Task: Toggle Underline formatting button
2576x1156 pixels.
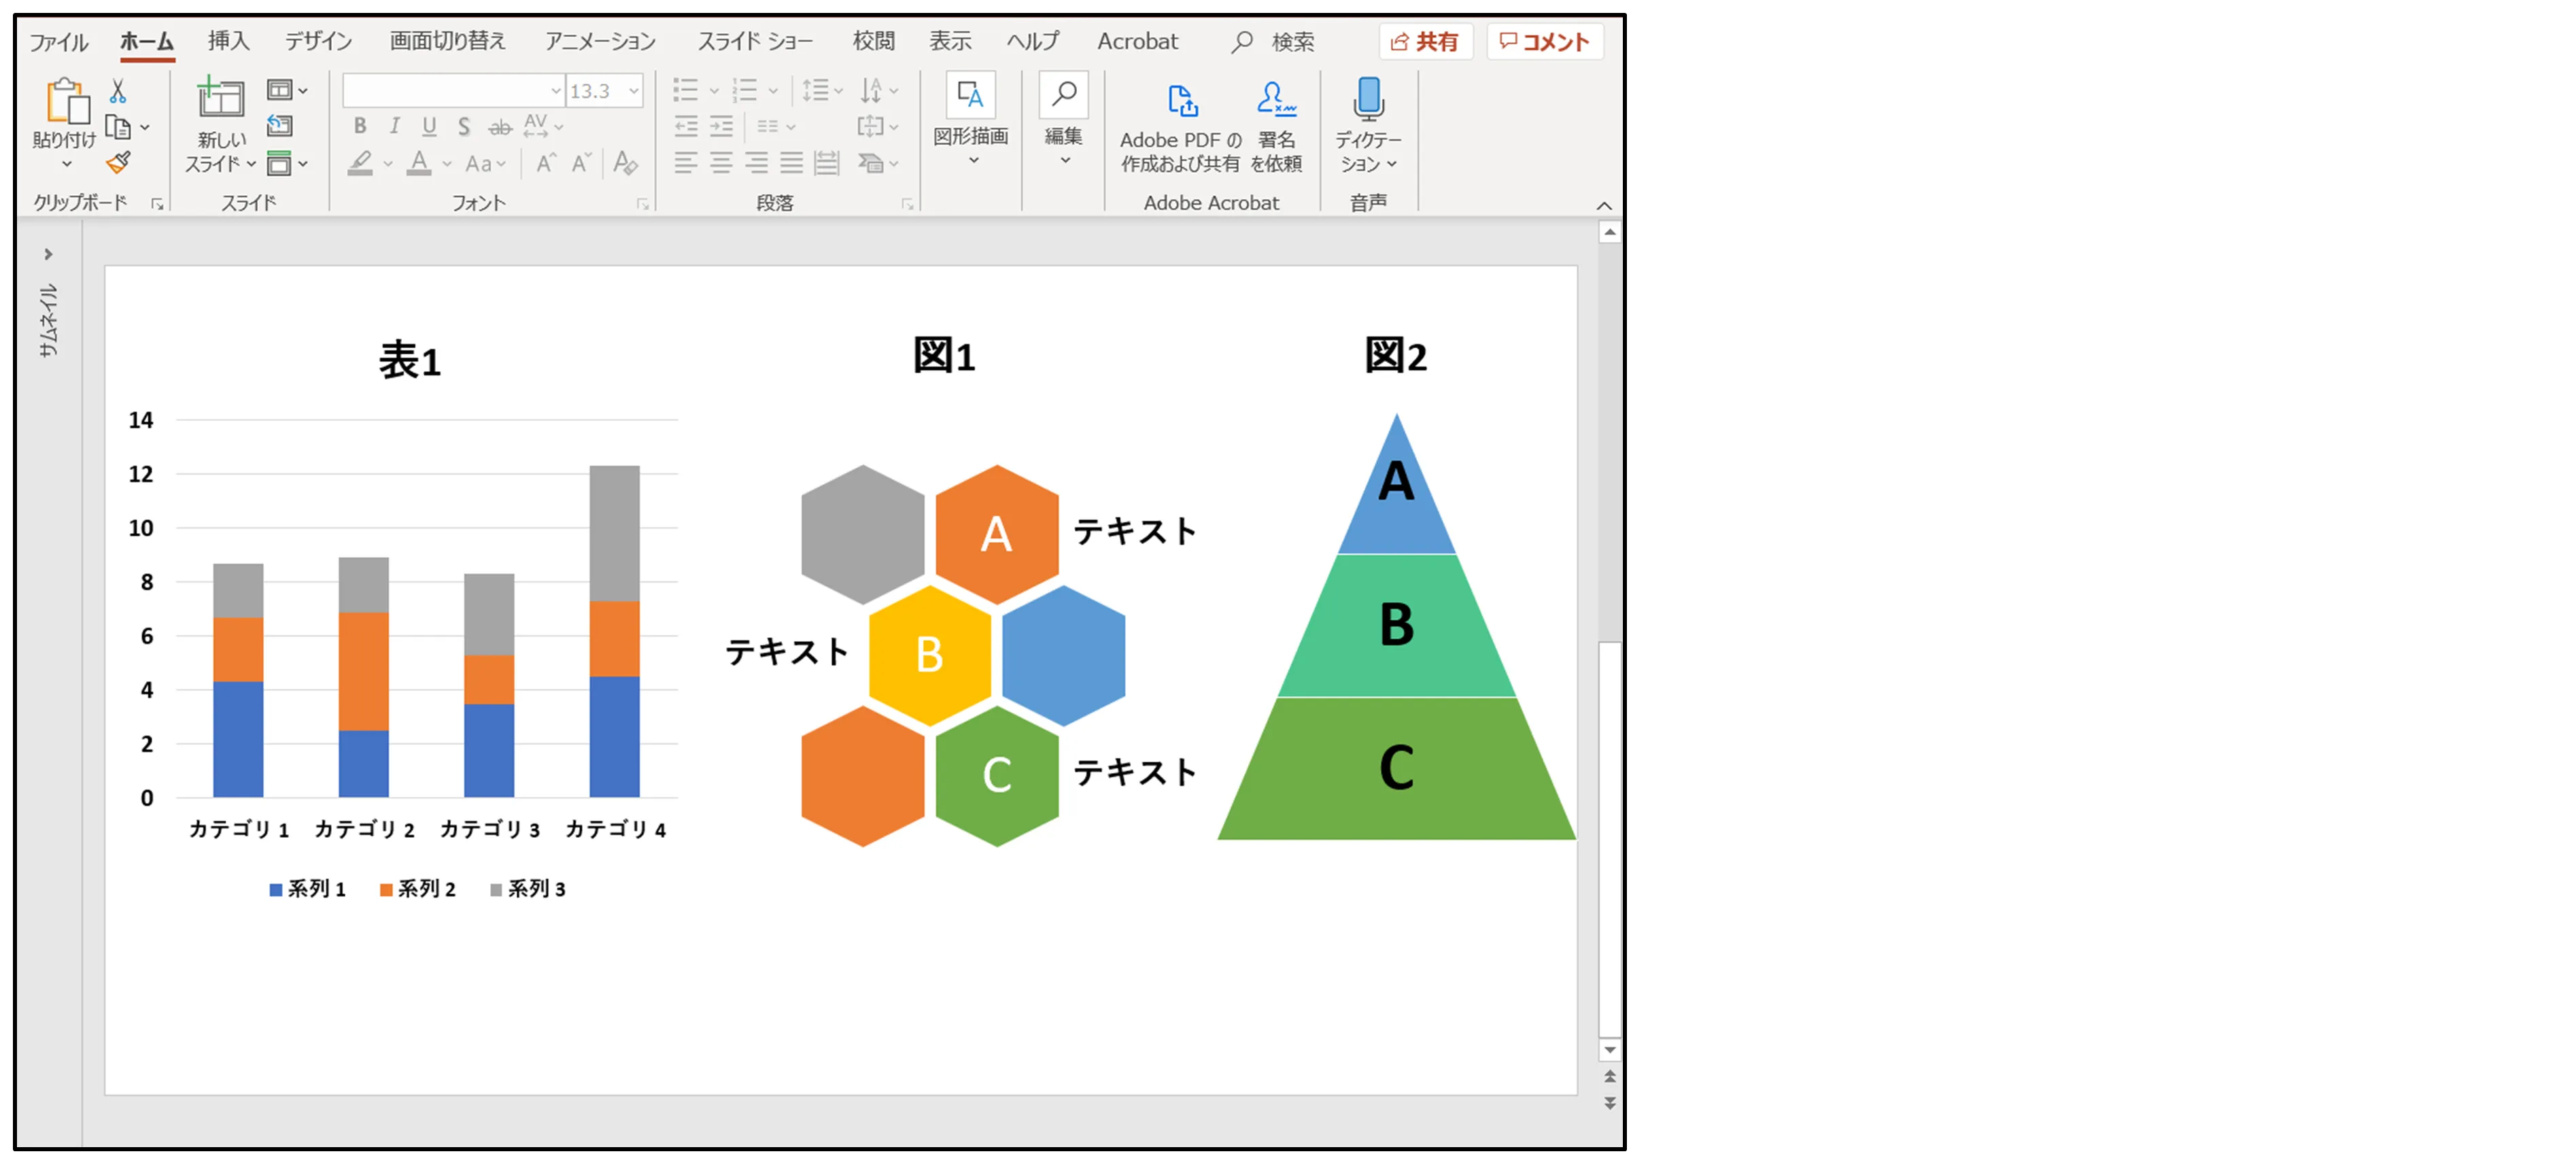Action: tap(429, 126)
